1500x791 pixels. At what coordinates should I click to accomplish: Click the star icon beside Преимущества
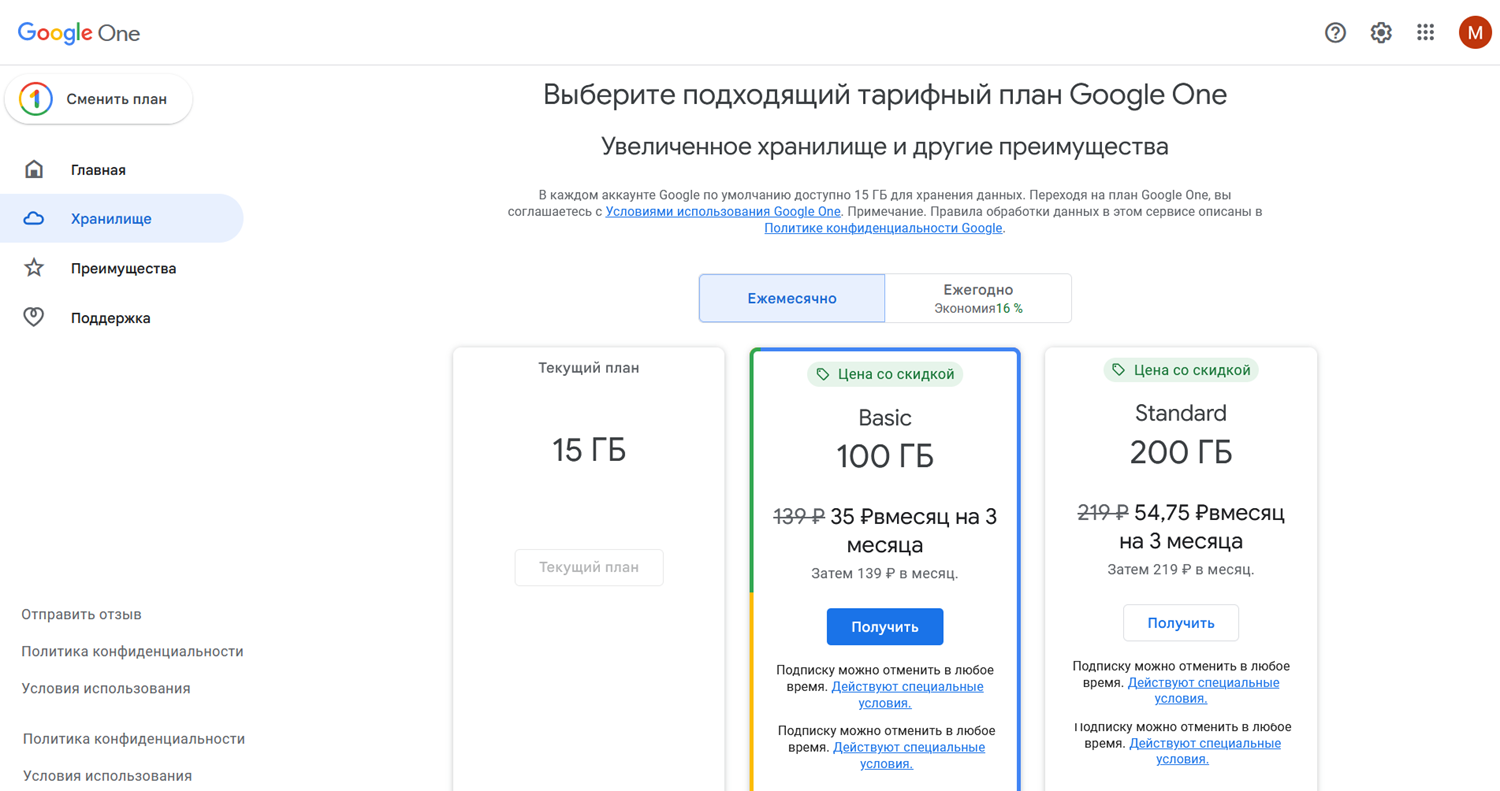[34, 268]
